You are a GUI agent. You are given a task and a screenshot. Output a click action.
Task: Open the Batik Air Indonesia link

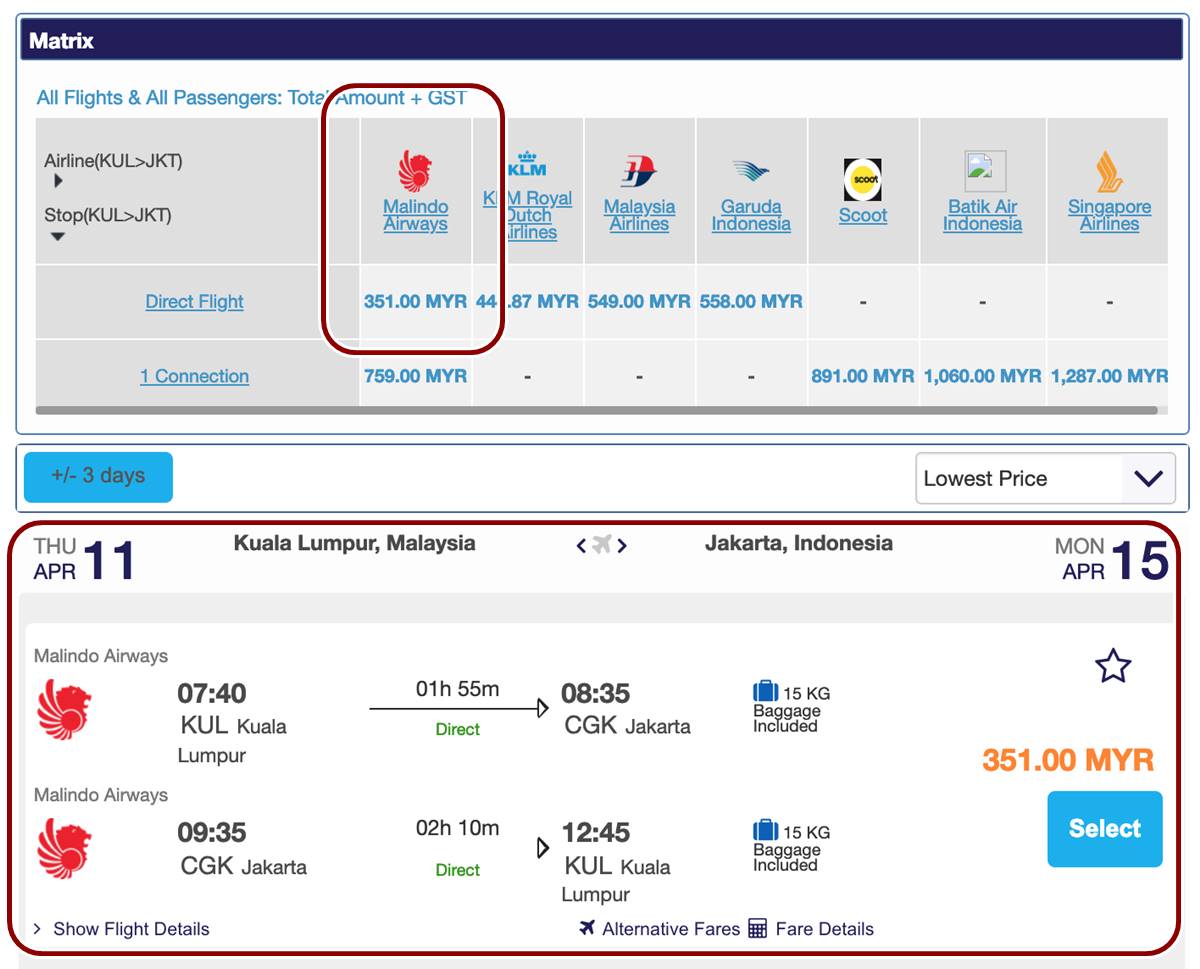pyautogui.click(x=982, y=215)
